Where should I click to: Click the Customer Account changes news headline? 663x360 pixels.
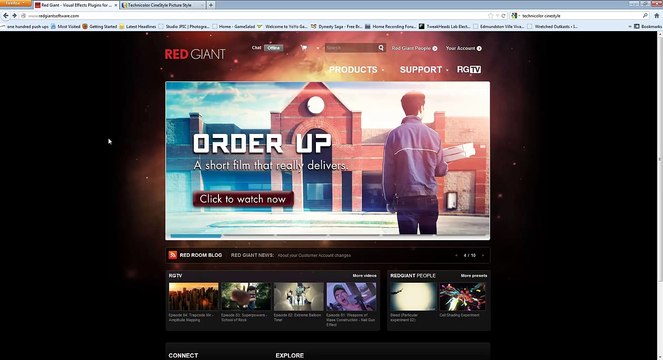click(x=314, y=256)
